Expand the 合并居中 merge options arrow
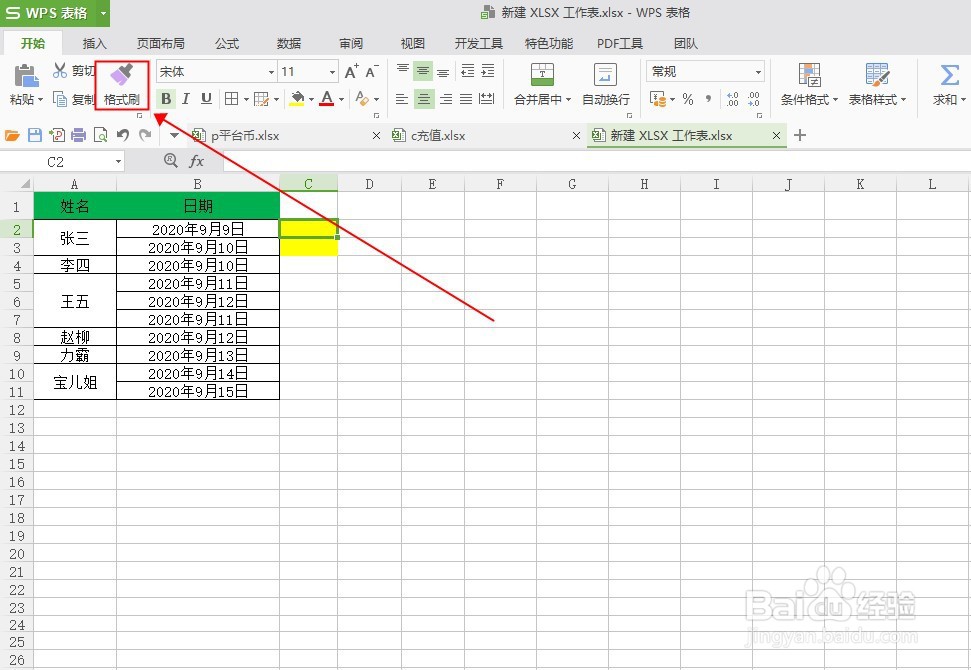The image size is (971, 670). point(568,100)
